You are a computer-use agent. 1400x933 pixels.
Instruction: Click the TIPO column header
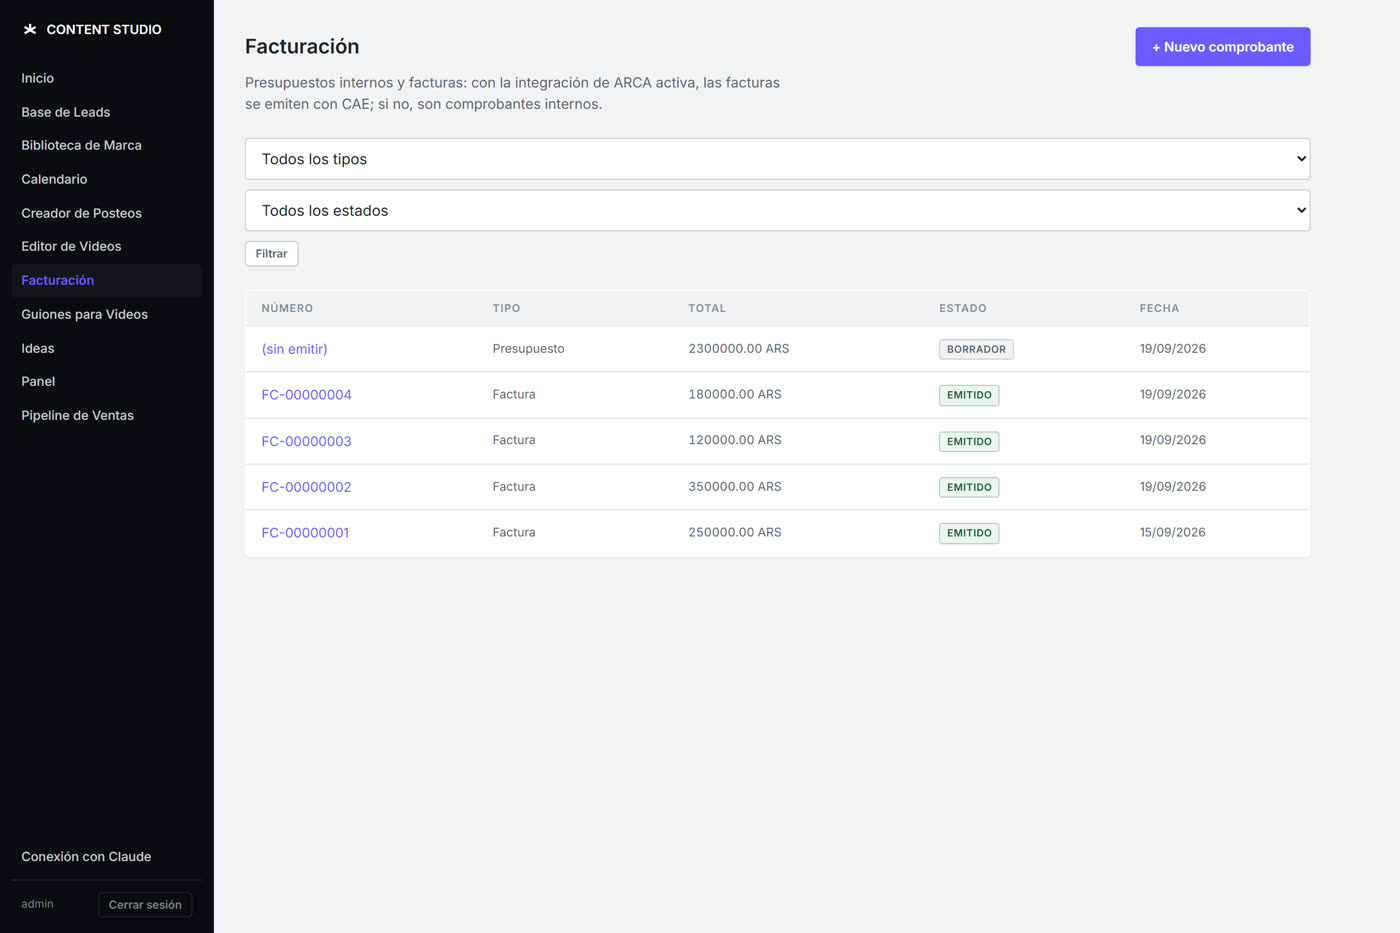click(506, 308)
